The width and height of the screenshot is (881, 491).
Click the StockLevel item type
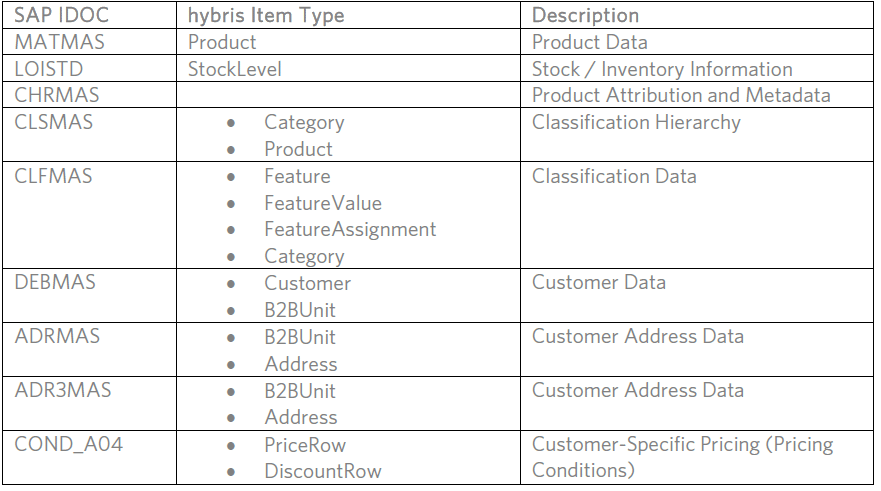click(x=235, y=69)
